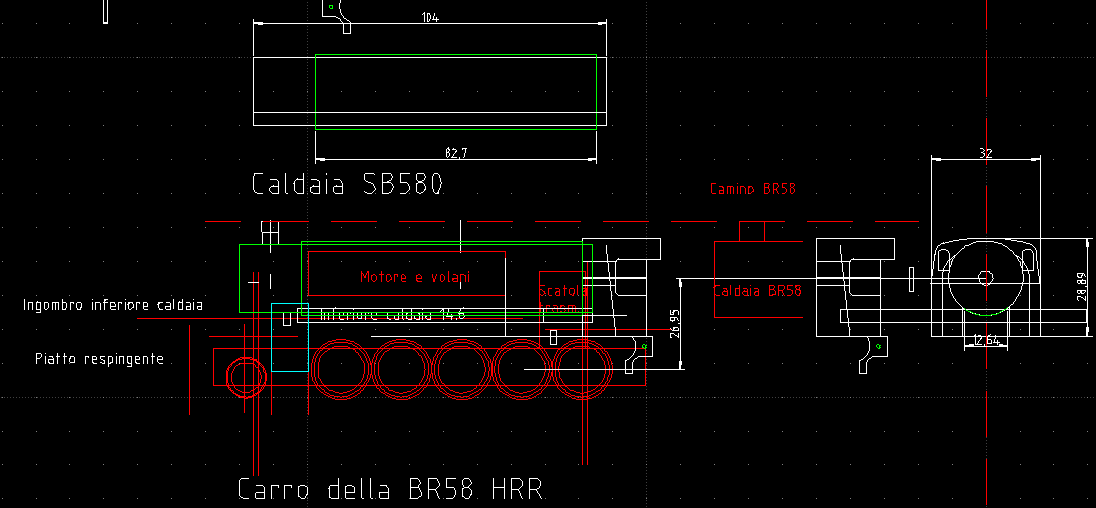Click the last large red driving wheel

pyautogui.click(x=584, y=368)
